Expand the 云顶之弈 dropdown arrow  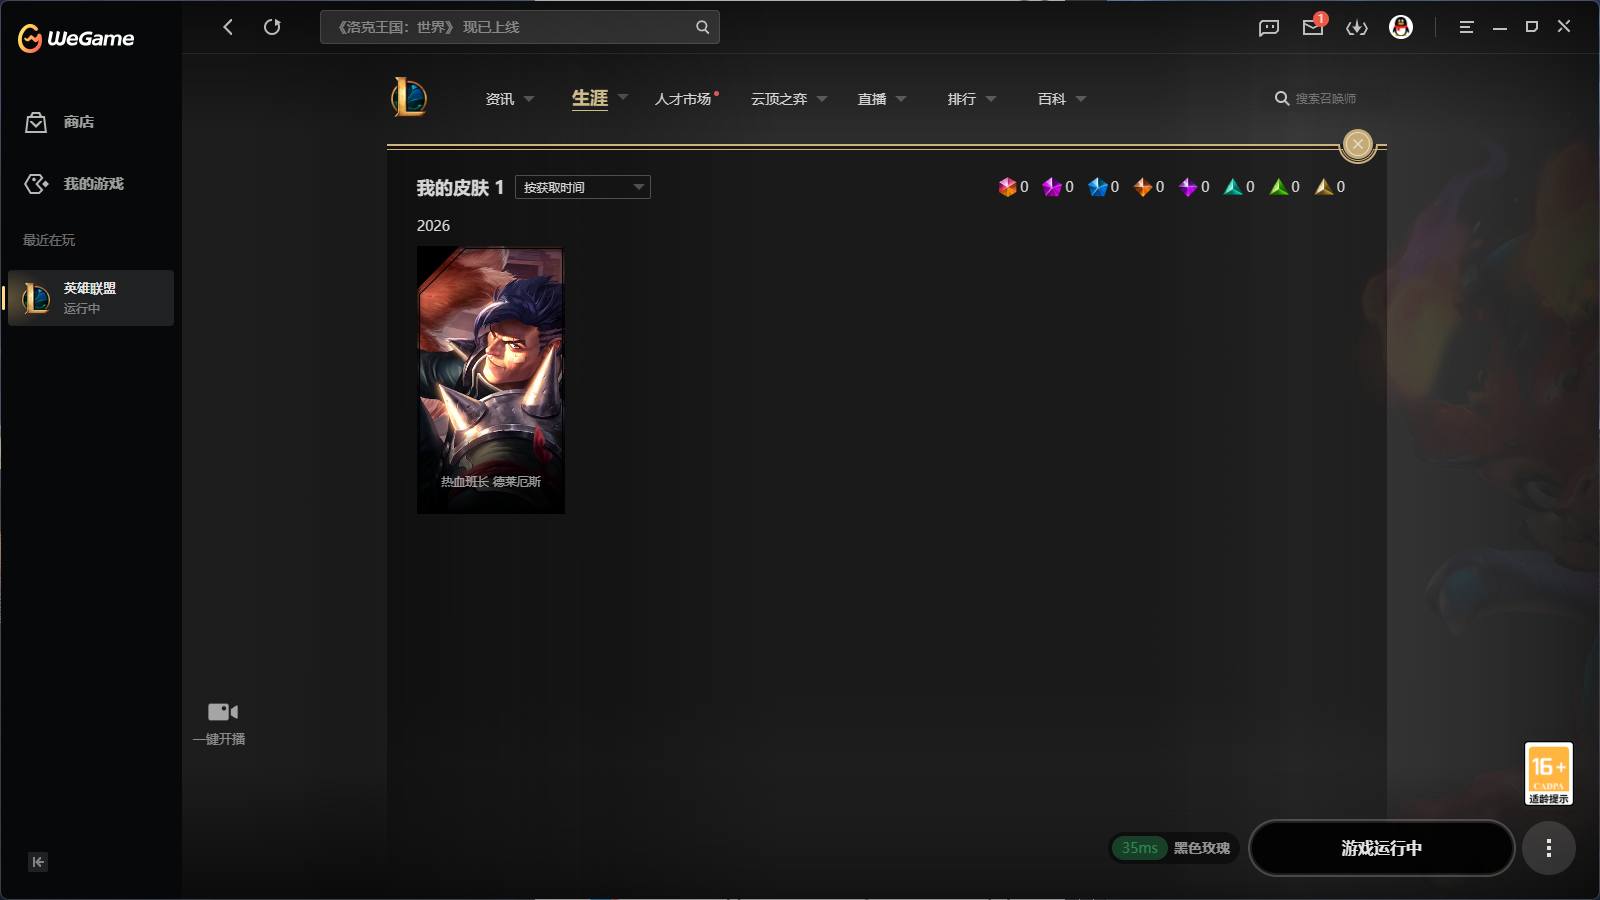821,99
